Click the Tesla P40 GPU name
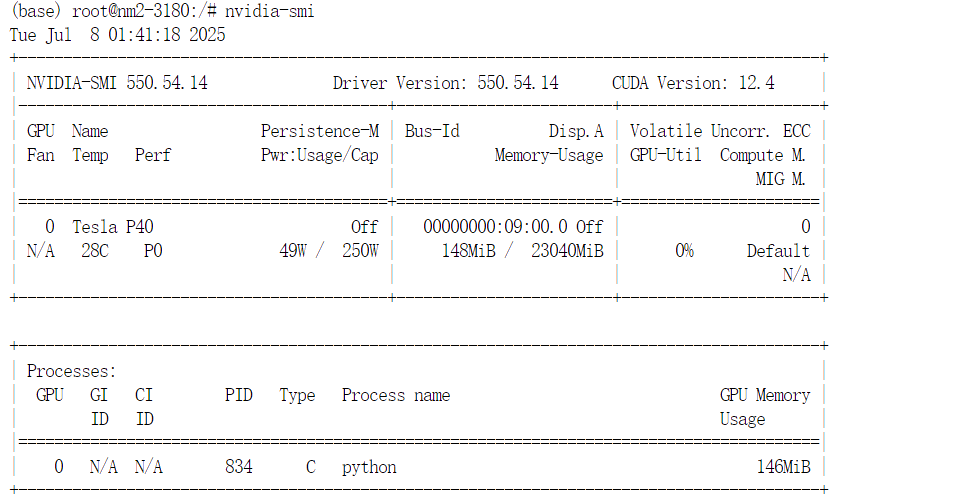957x499 pixels. (x=113, y=227)
